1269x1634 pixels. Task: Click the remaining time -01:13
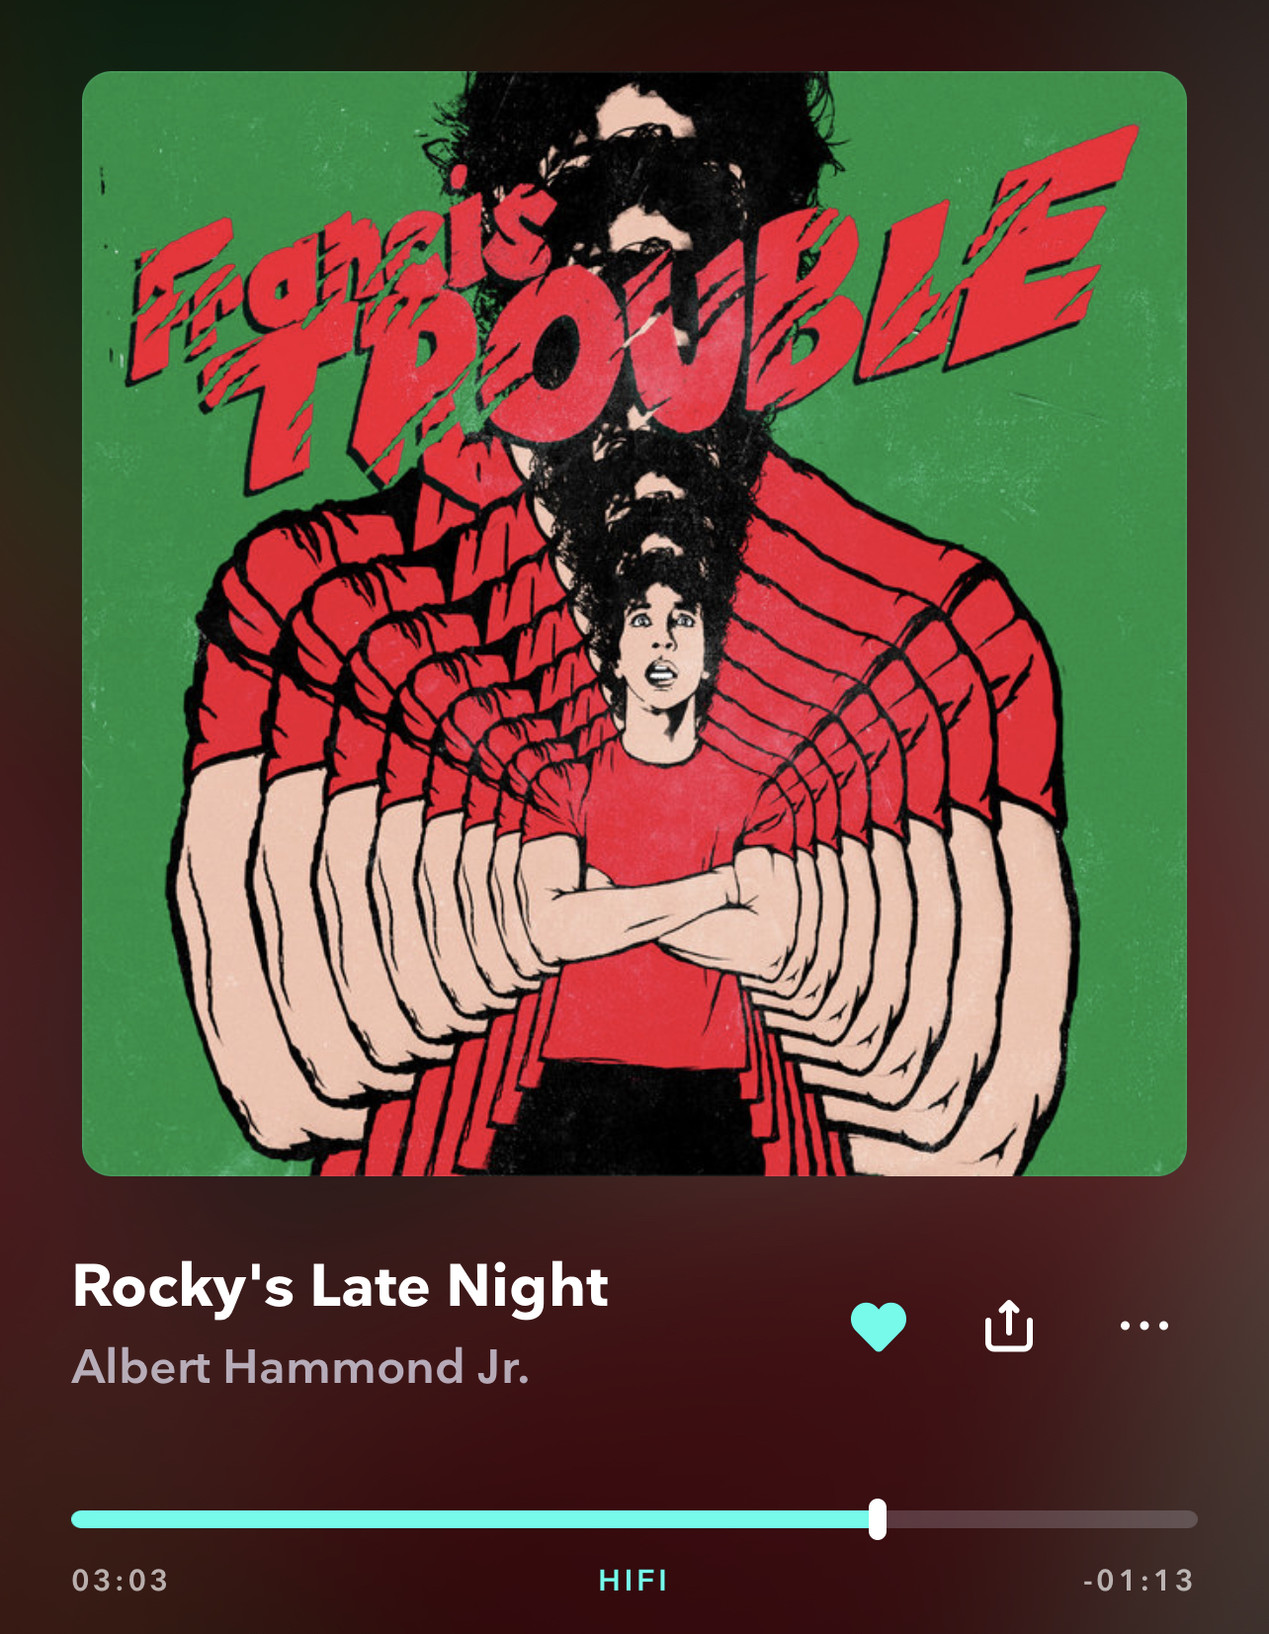pyautogui.click(x=1139, y=1580)
